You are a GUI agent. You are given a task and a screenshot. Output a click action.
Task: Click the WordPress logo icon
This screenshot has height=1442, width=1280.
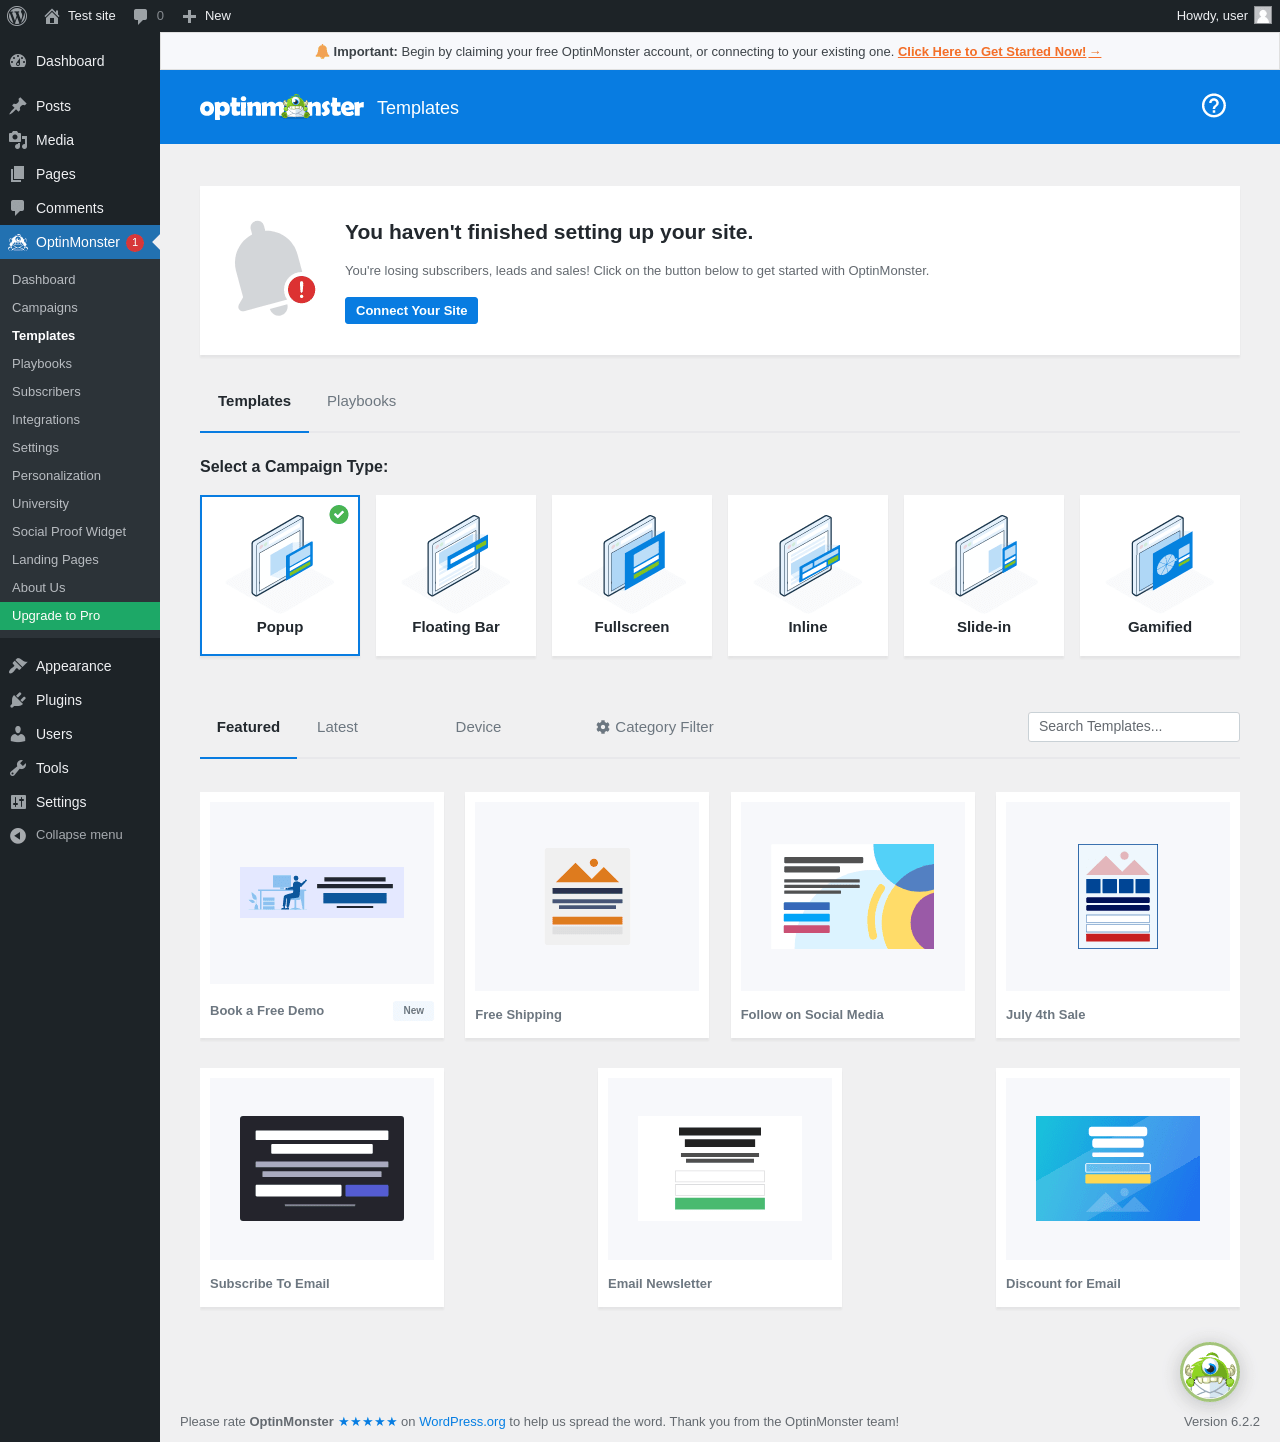[17, 16]
